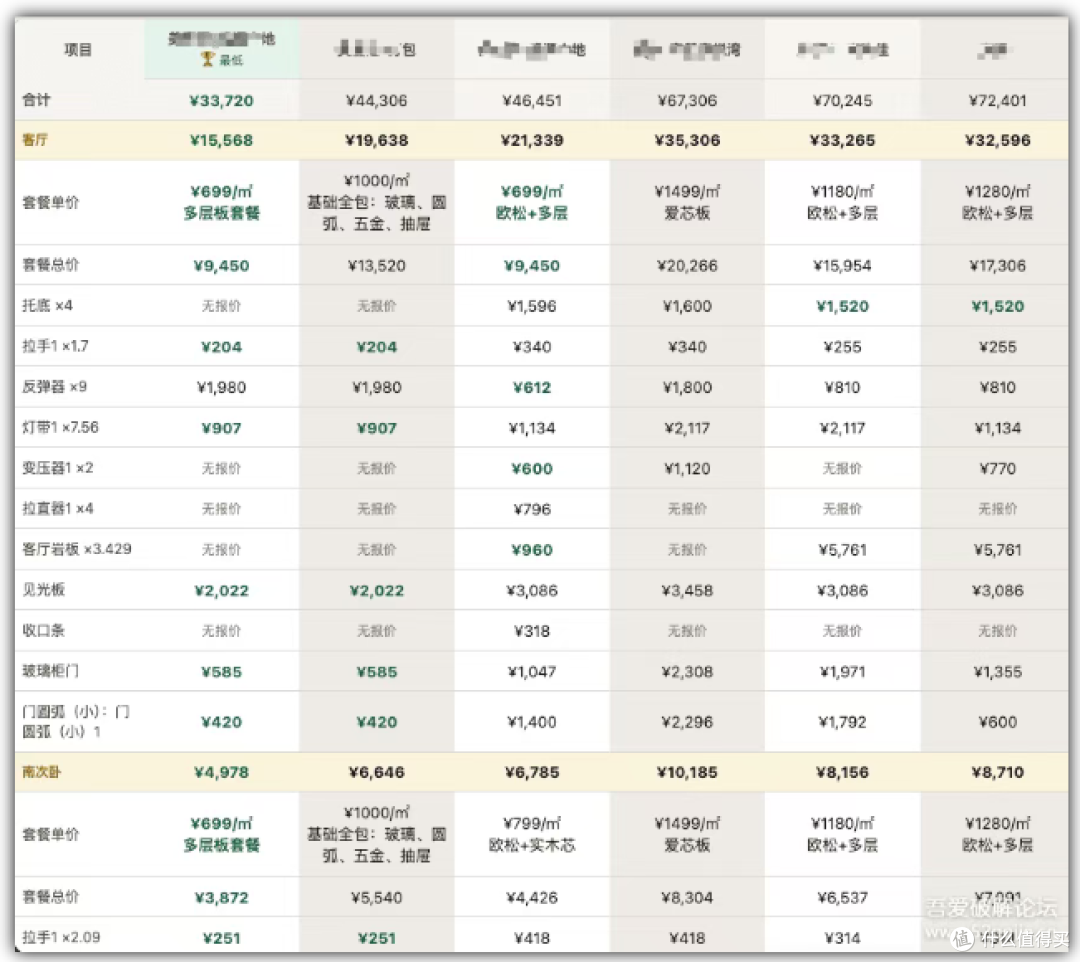The height and width of the screenshot is (962, 1080).
Task: Click the 反弹器 price ¥612
Action: pos(532,388)
